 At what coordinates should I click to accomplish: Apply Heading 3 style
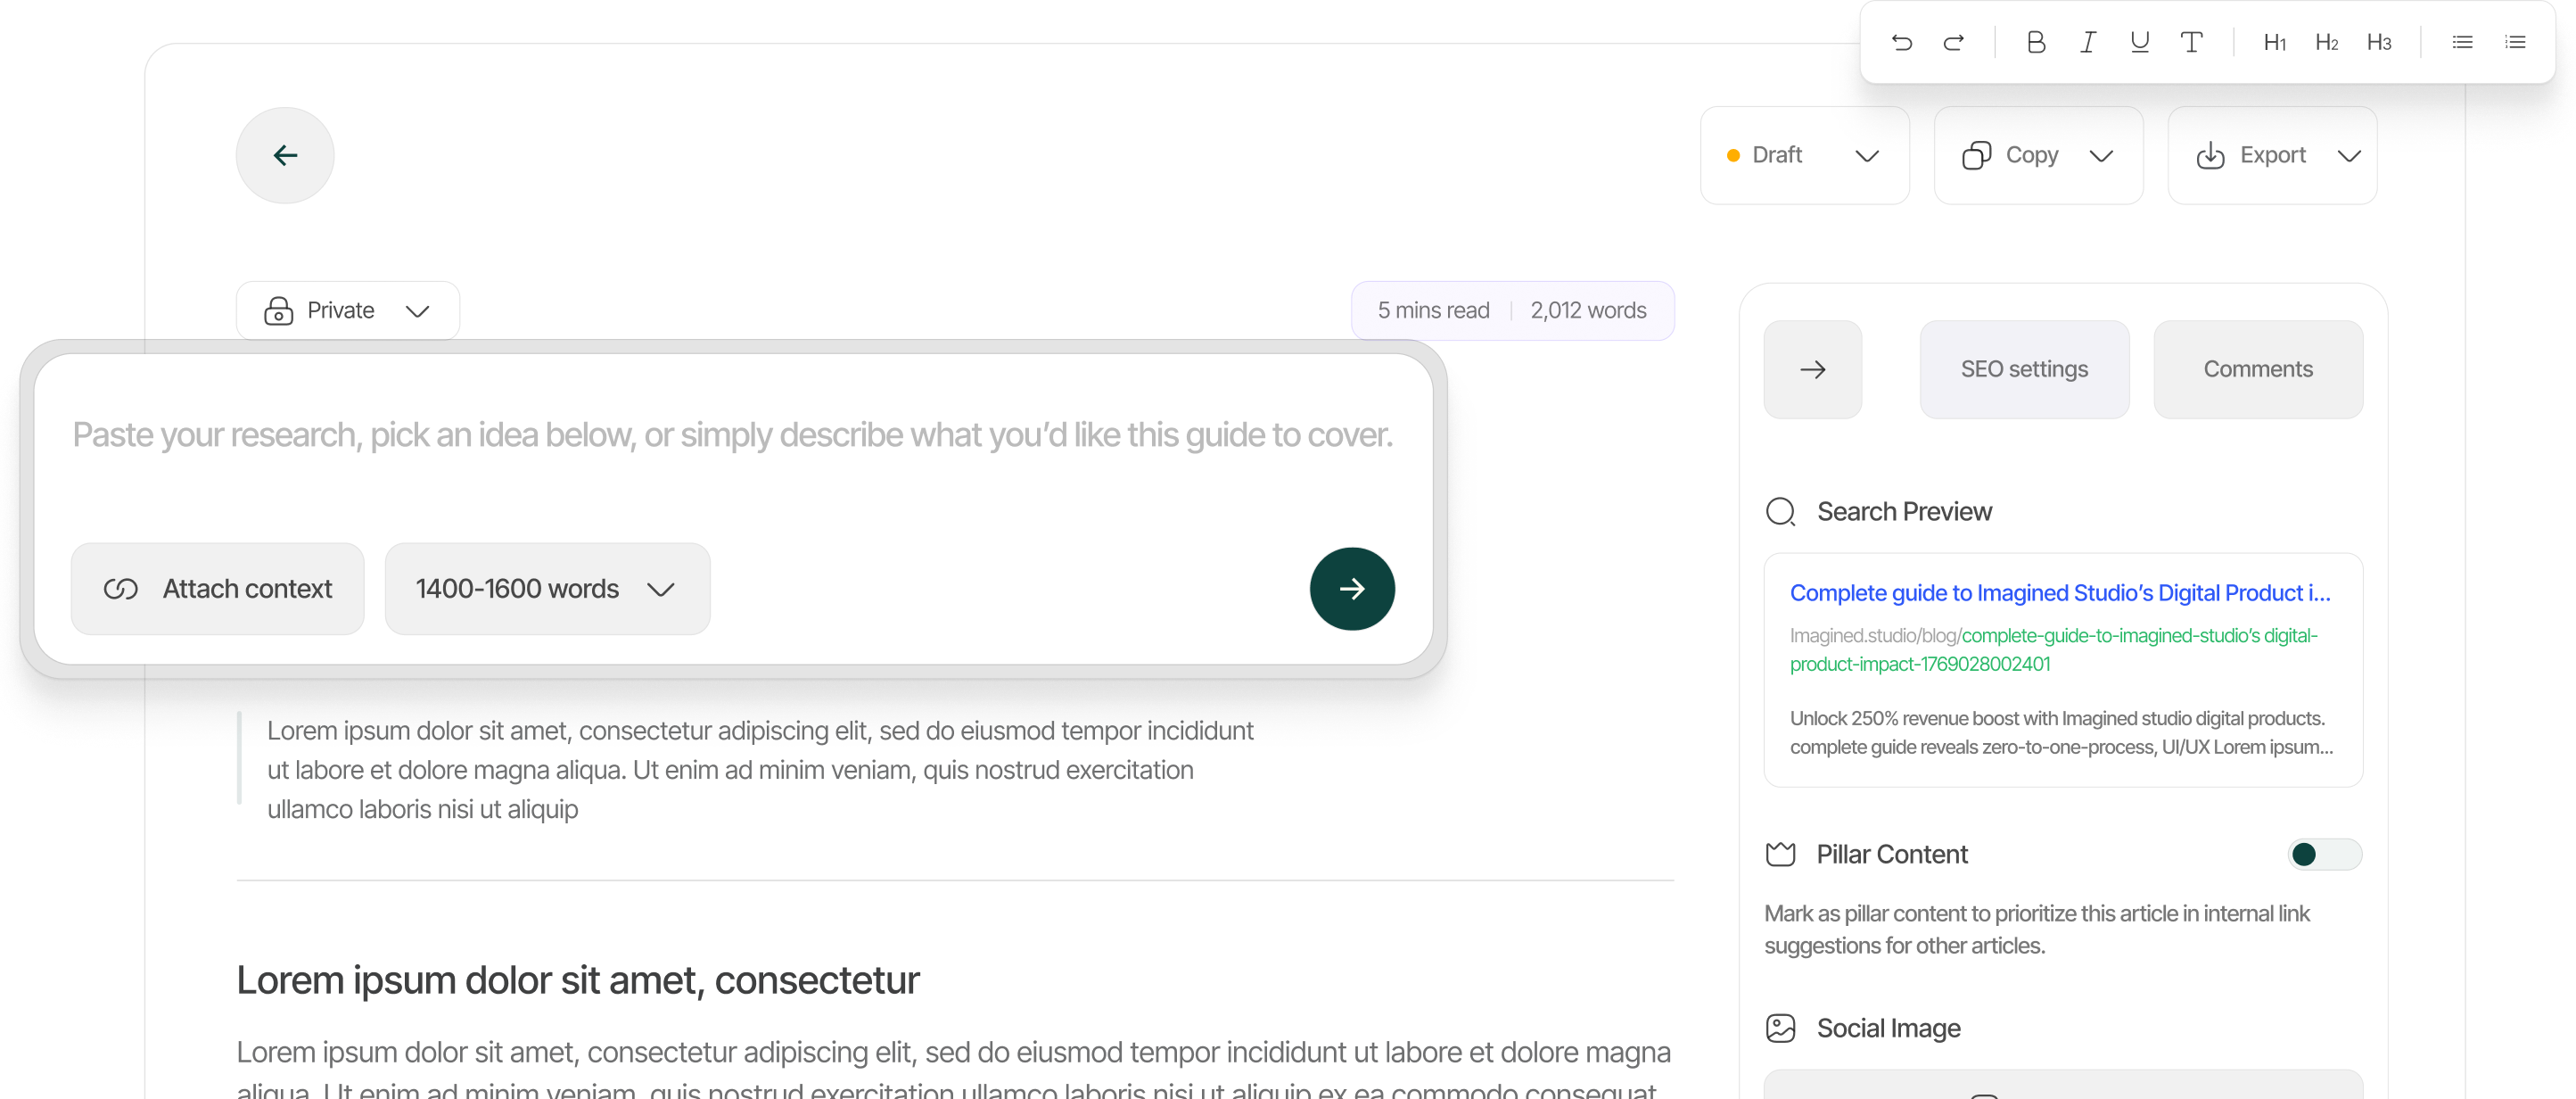tap(2379, 42)
